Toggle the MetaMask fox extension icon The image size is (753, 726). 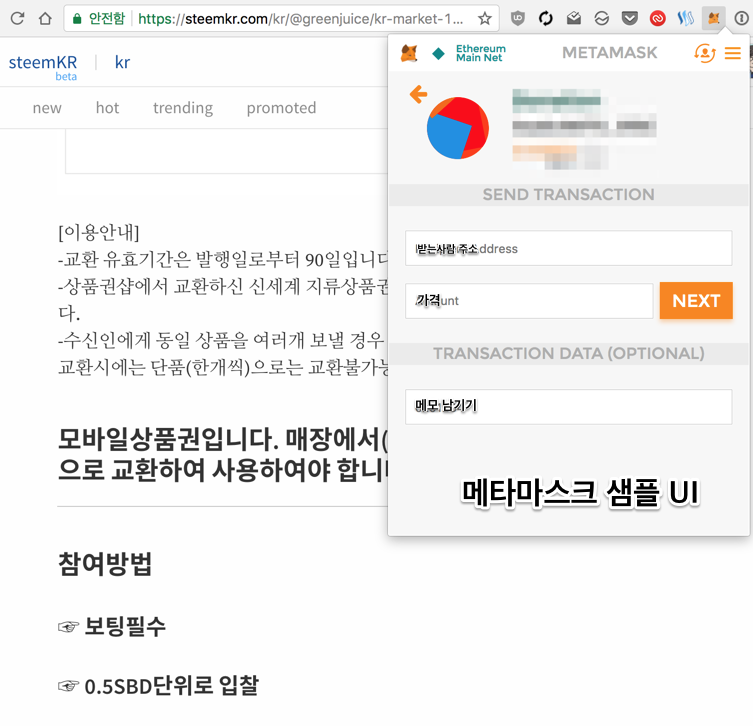714,18
